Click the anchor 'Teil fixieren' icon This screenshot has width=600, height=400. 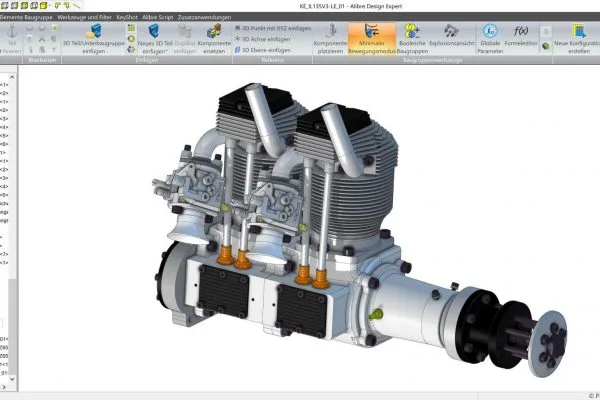pyautogui.click(x=12, y=31)
